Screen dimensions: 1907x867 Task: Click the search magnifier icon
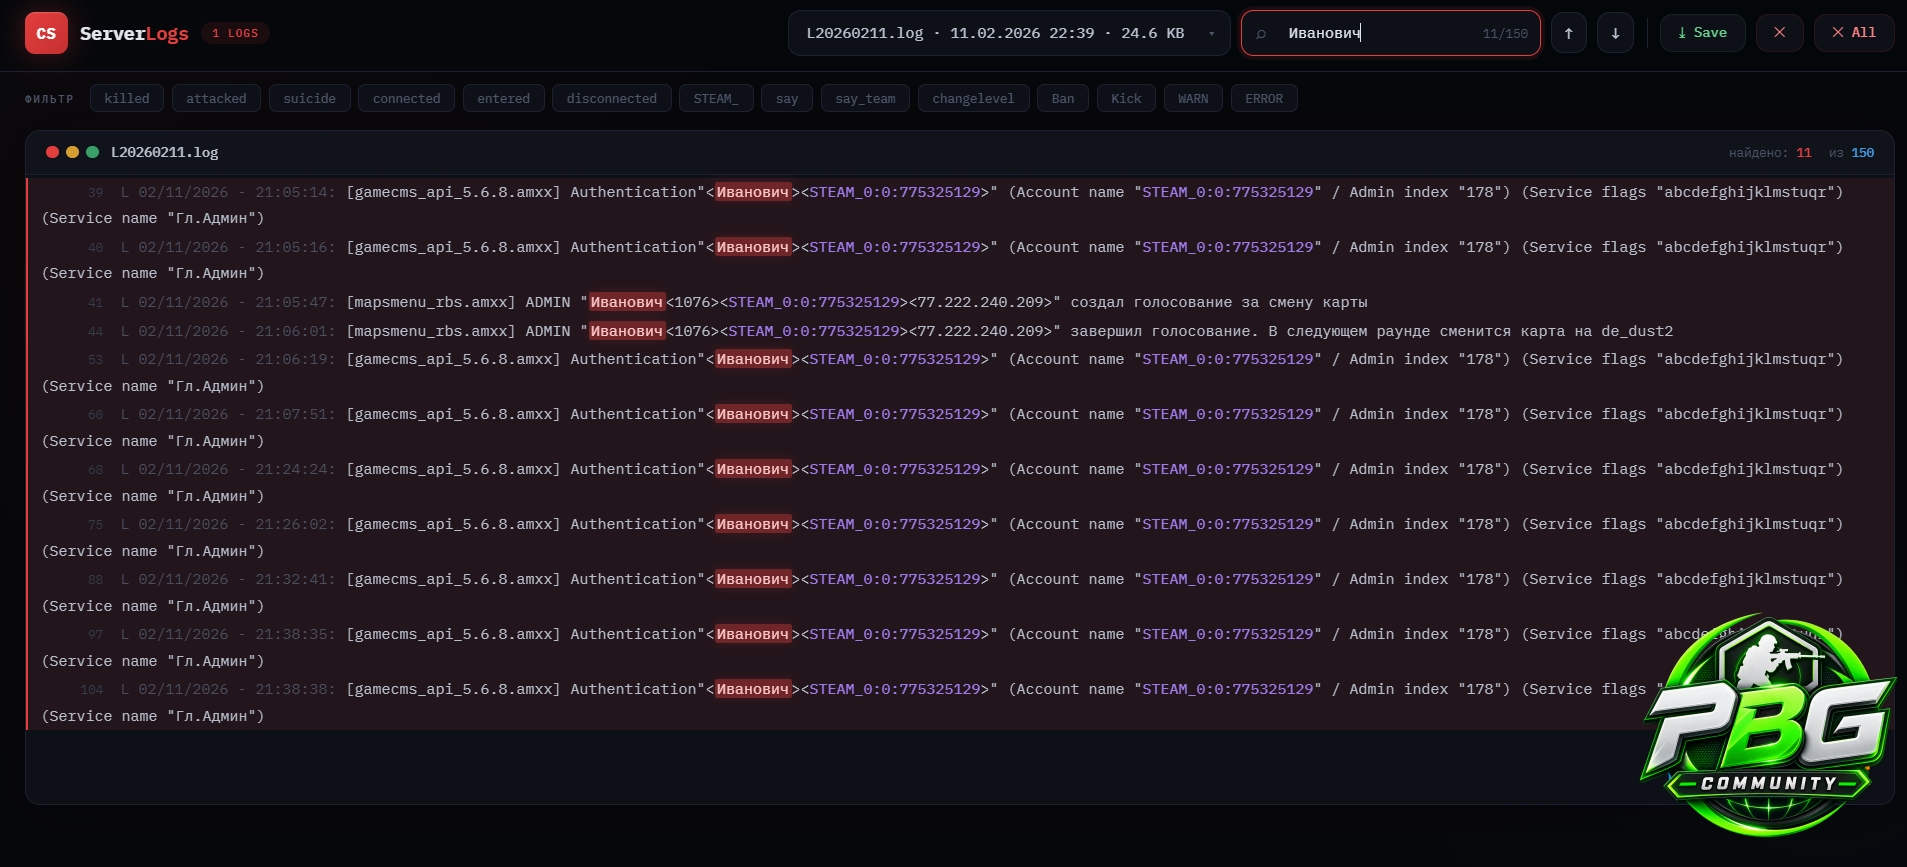[x=1261, y=34]
